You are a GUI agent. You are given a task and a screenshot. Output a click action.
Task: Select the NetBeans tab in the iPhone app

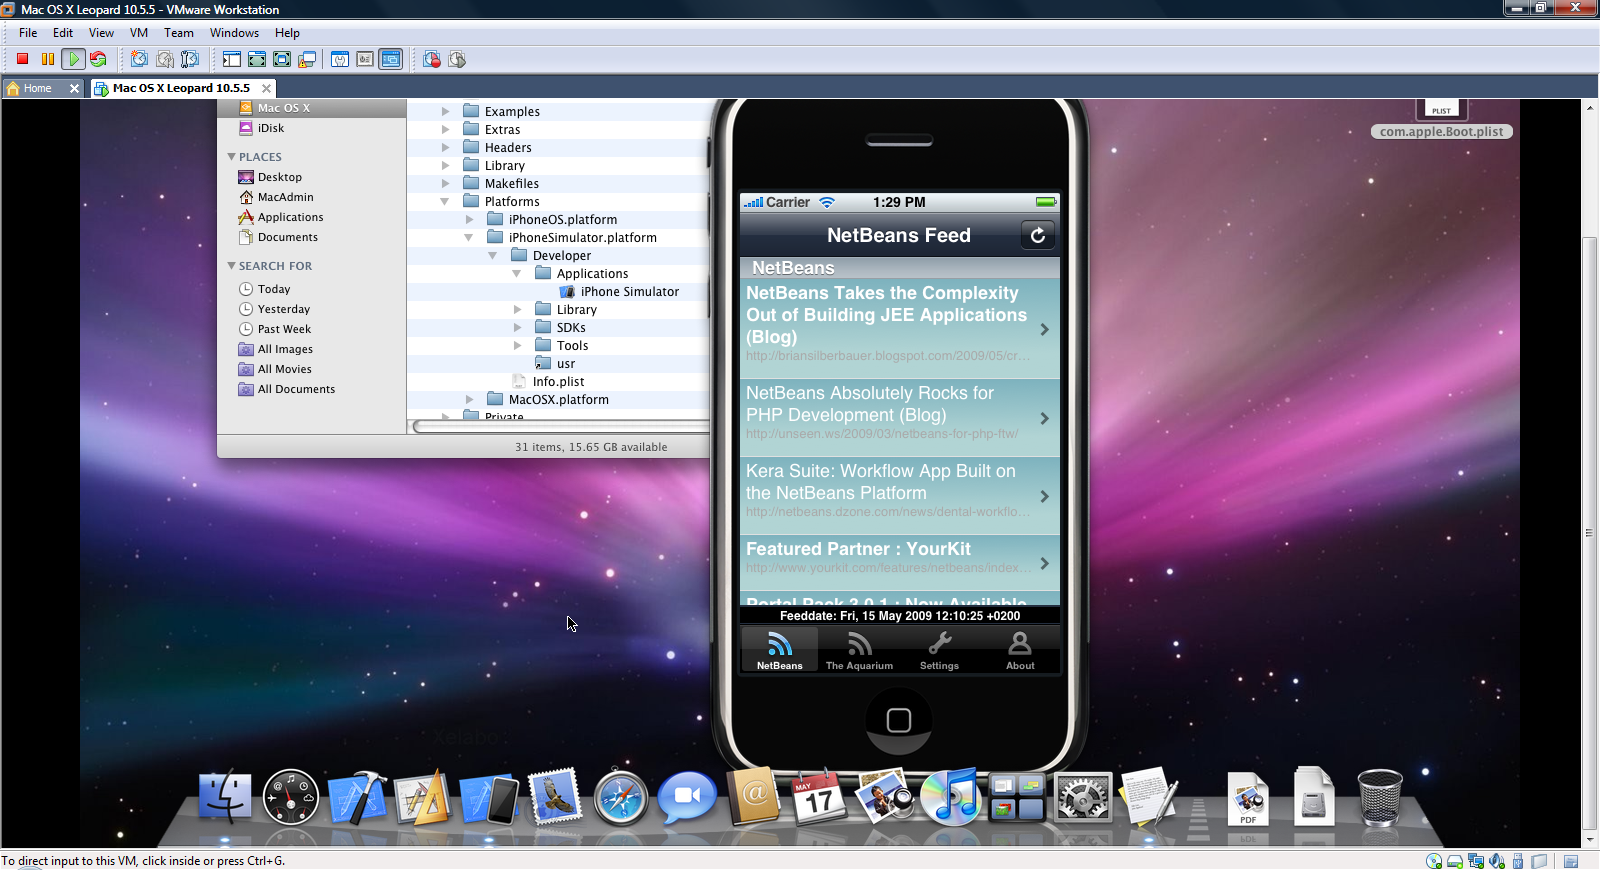(x=779, y=650)
